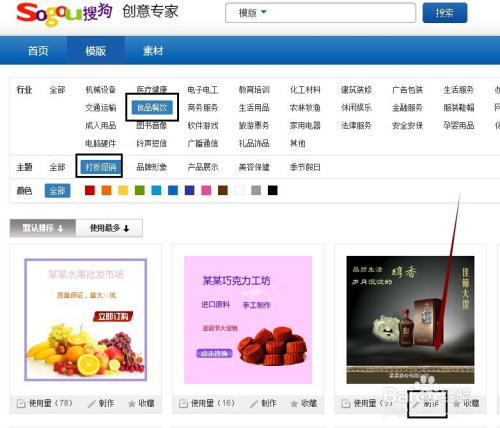Select 全部 in the 行业 row
Screen dimensions: 500x428
(x=57, y=90)
